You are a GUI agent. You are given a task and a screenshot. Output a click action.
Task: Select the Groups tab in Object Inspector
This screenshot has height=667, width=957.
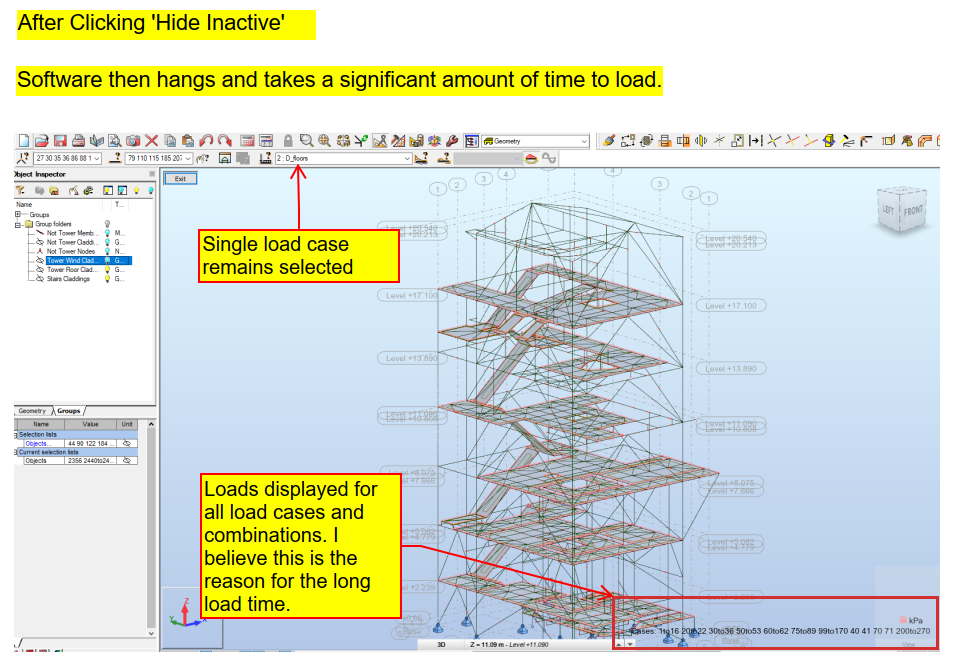(68, 411)
